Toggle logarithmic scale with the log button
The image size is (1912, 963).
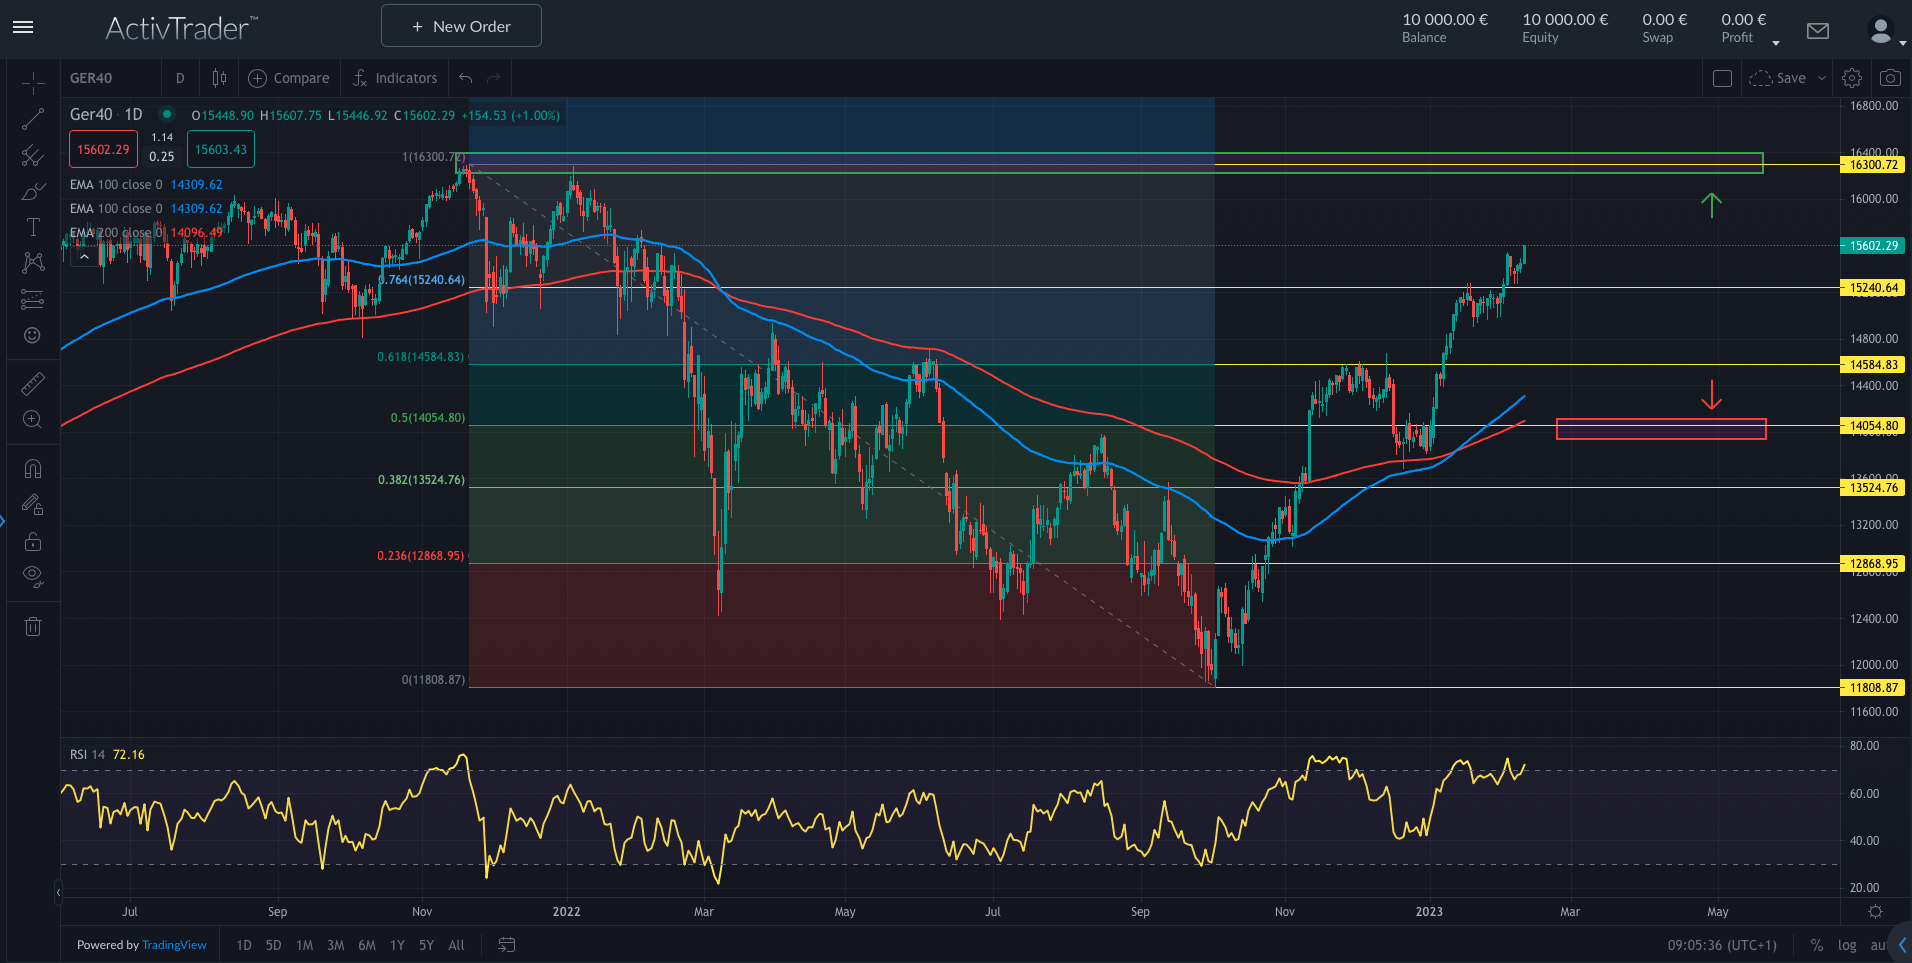click(1846, 945)
